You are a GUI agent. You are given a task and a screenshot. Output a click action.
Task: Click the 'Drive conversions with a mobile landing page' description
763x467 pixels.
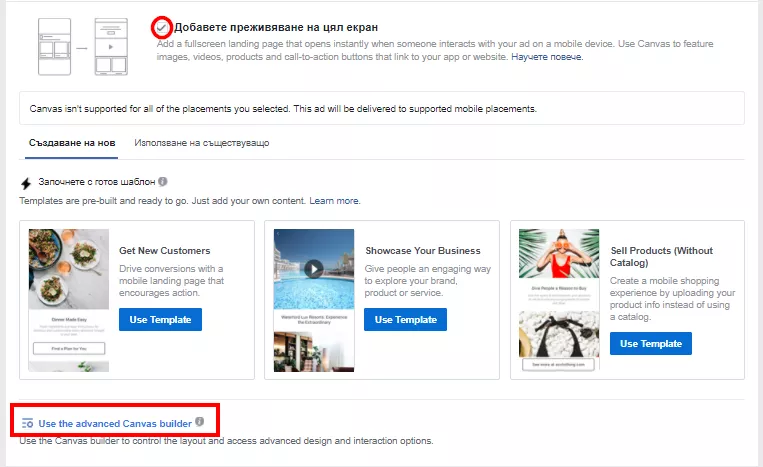(171, 281)
